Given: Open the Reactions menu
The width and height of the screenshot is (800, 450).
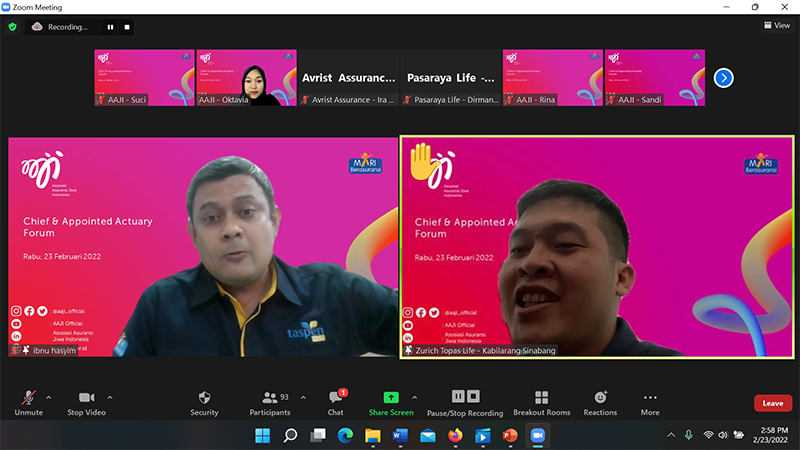Looking at the screenshot, I should pyautogui.click(x=600, y=403).
